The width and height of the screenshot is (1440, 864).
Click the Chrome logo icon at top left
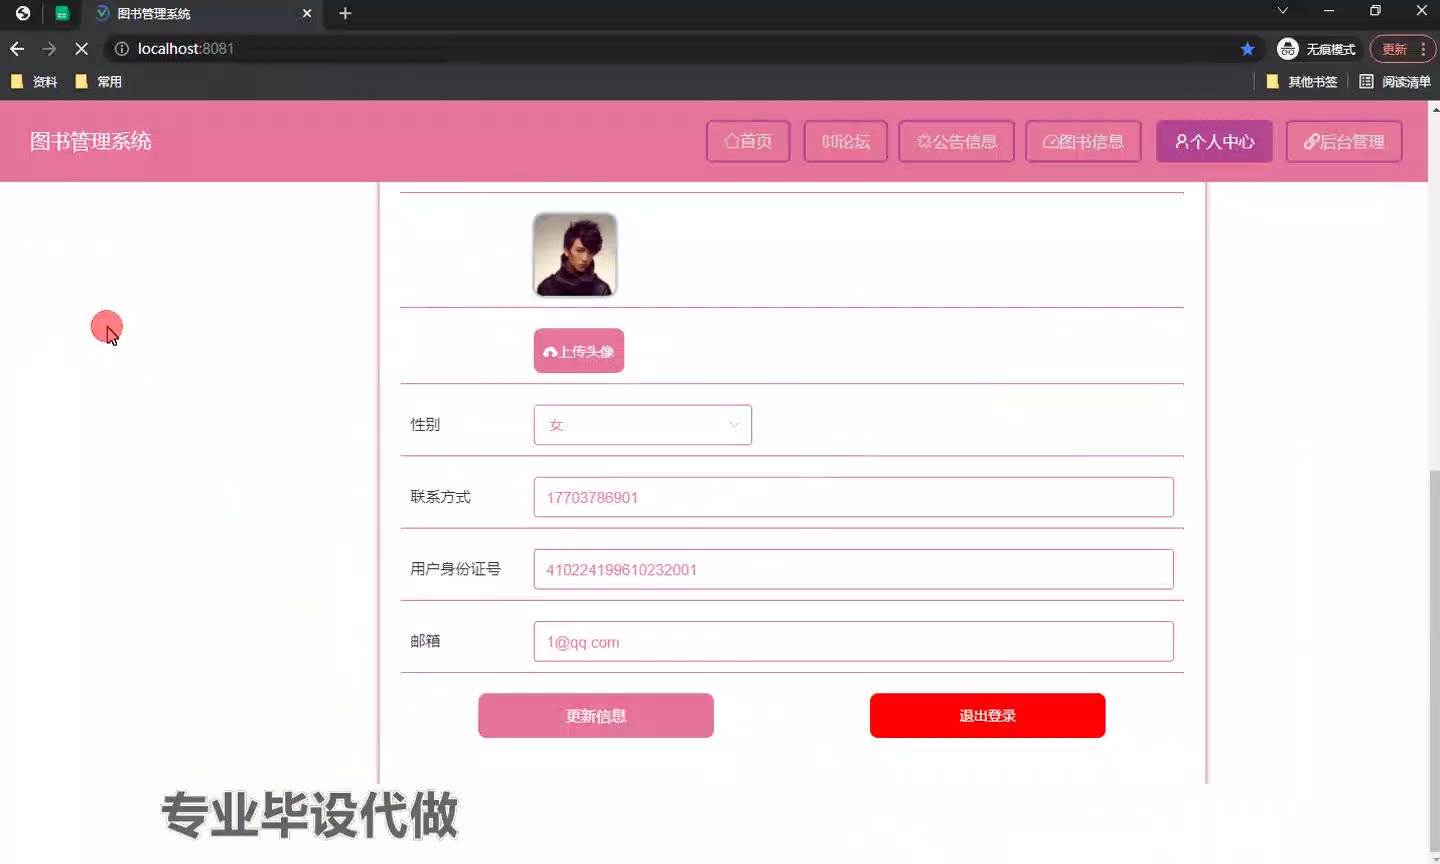tap(22, 14)
